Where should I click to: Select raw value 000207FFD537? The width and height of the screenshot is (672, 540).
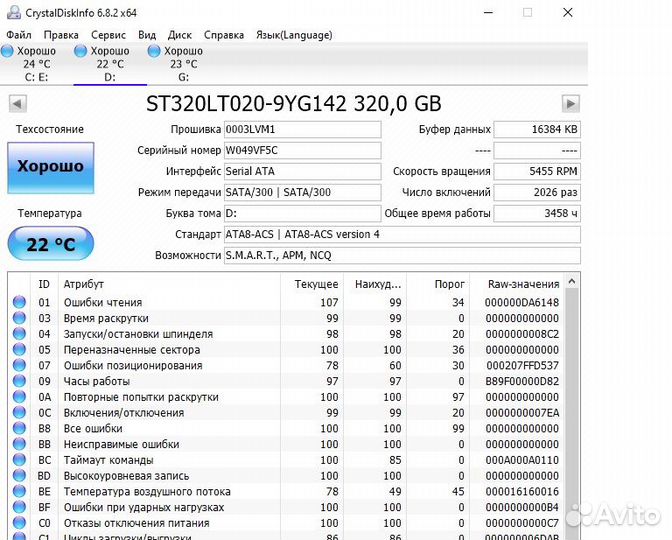[522, 366]
